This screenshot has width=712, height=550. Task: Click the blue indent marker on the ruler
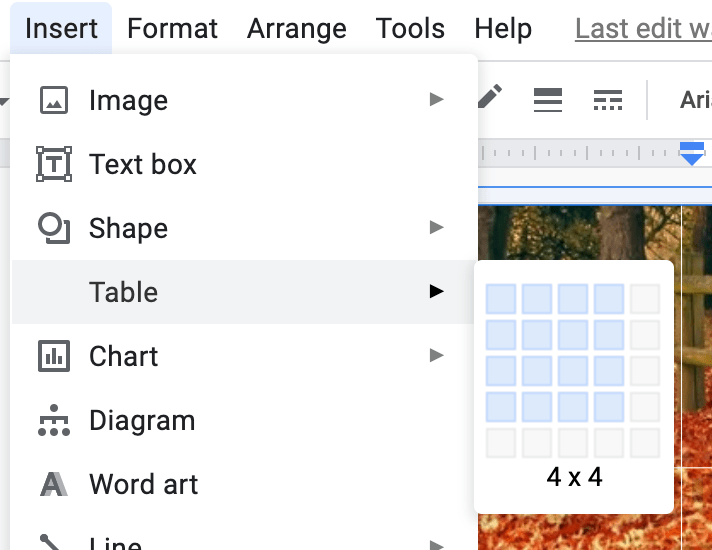[691, 153]
